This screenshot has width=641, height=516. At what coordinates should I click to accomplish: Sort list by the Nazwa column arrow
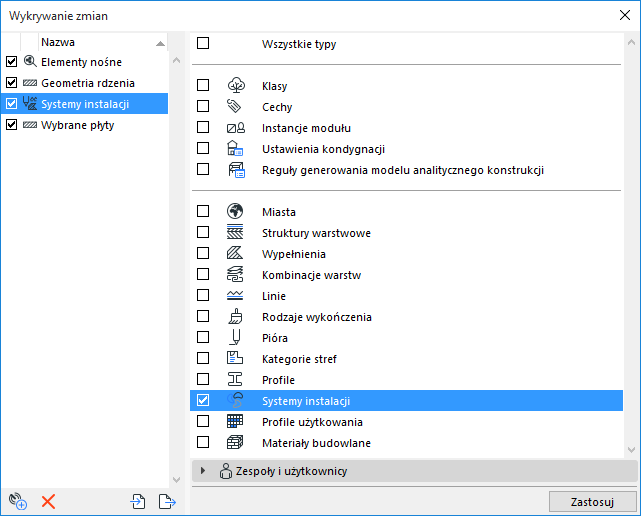pyautogui.click(x=160, y=43)
